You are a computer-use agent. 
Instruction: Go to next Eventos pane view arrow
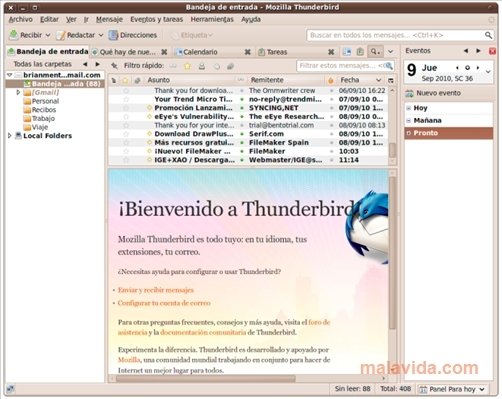(x=478, y=51)
